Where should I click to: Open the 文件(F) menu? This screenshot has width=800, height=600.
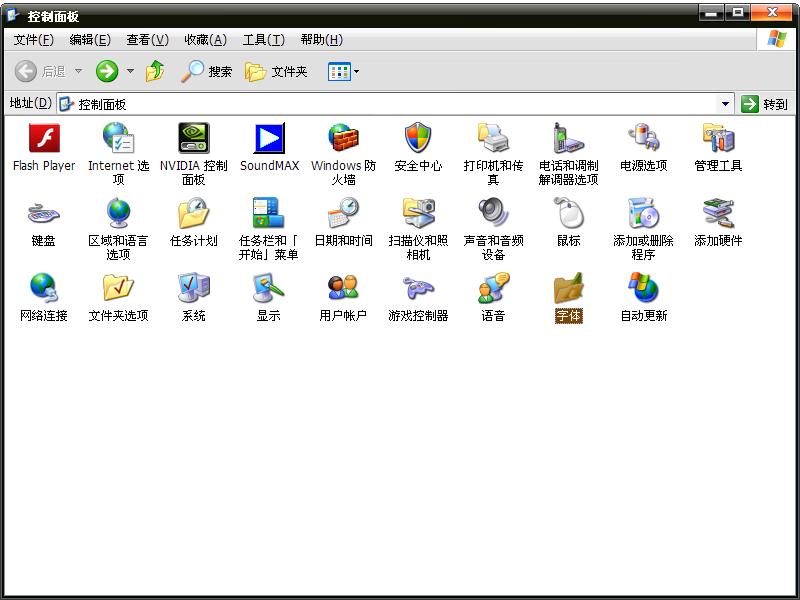(x=34, y=40)
